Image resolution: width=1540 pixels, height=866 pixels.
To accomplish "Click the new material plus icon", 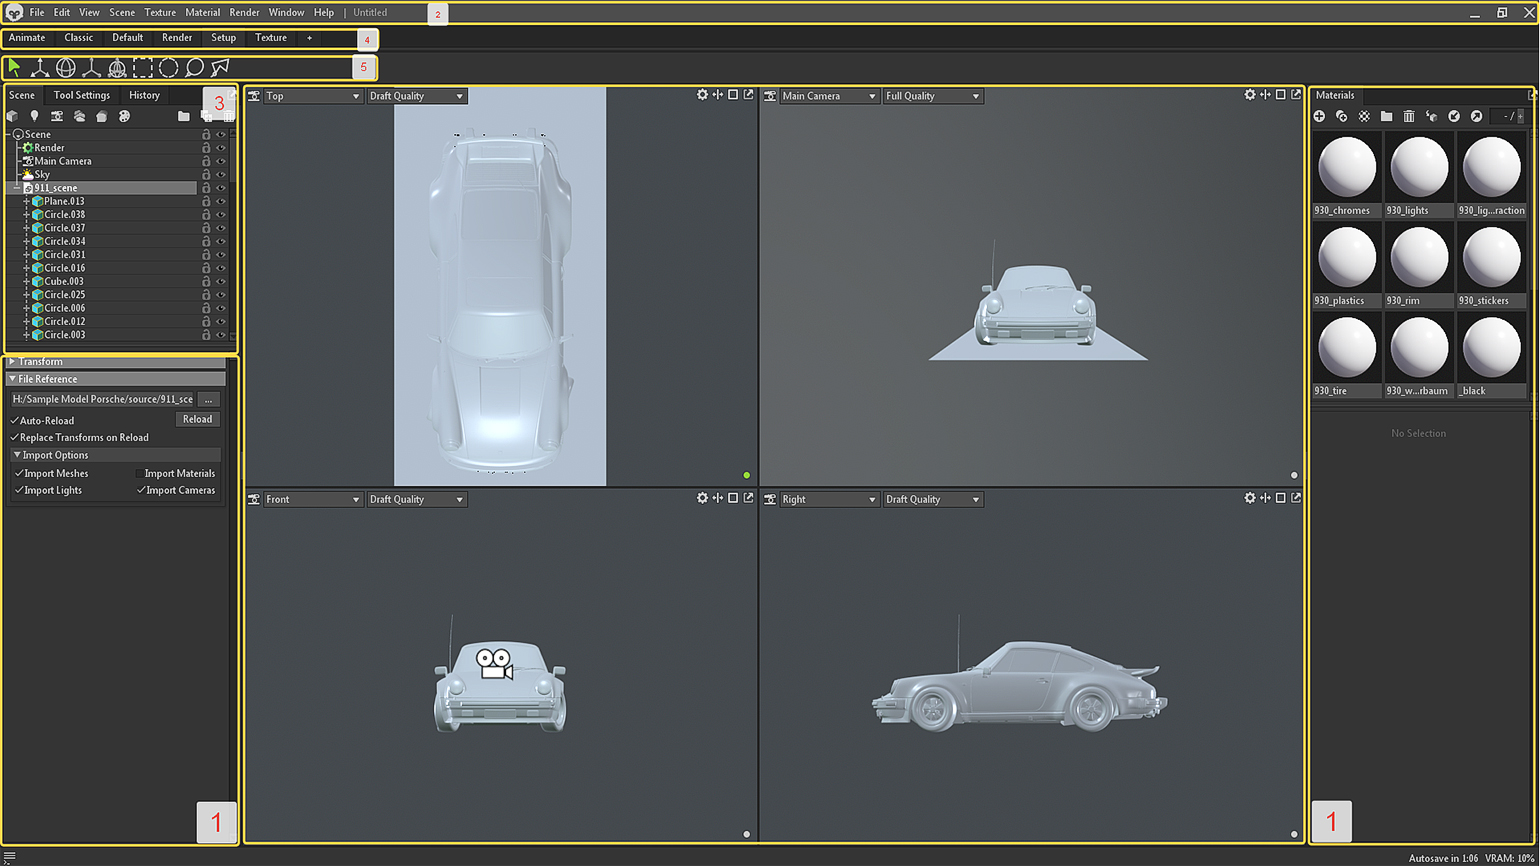I will [x=1319, y=117].
